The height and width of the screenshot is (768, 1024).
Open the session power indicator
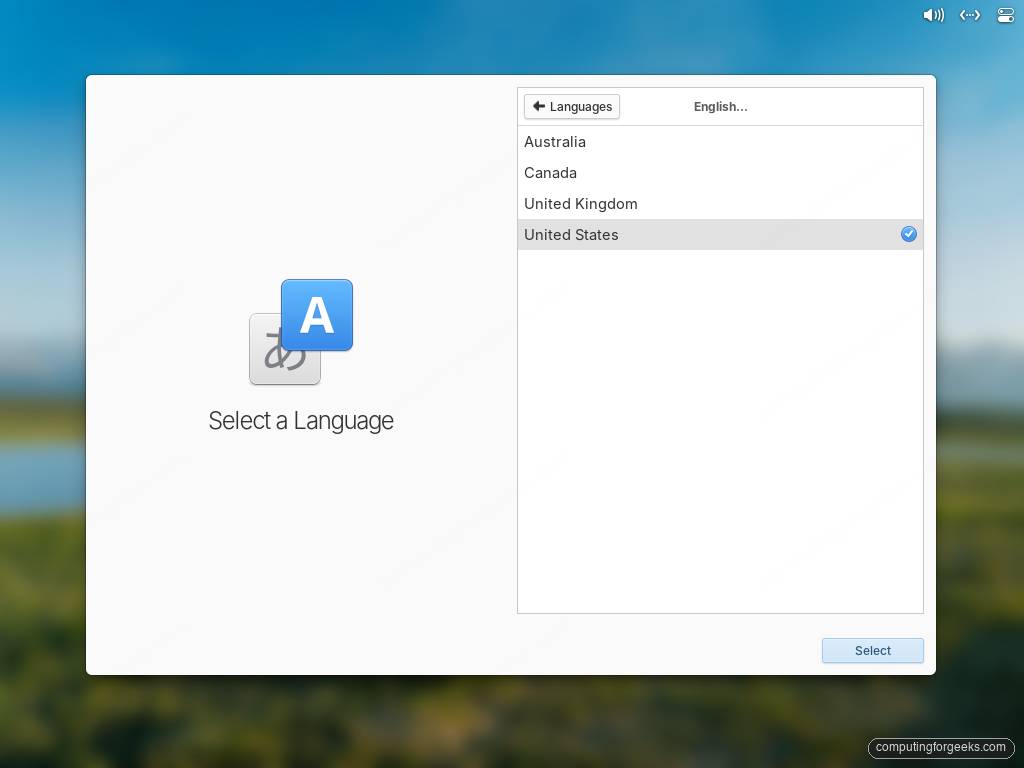click(x=1006, y=15)
